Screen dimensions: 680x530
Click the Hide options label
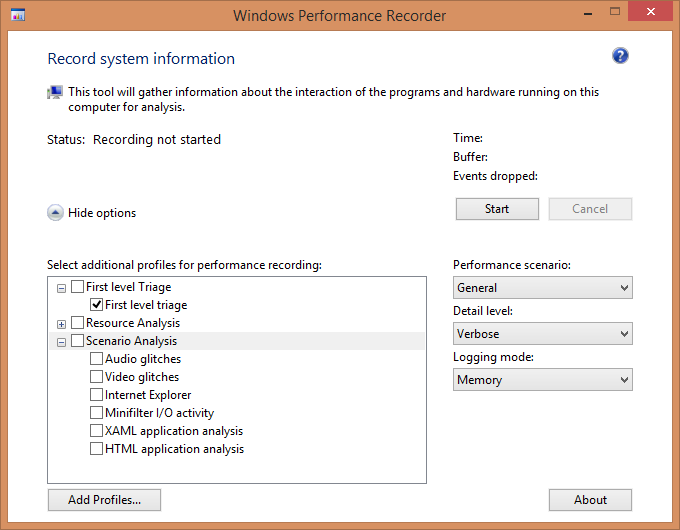pyautogui.click(x=102, y=213)
